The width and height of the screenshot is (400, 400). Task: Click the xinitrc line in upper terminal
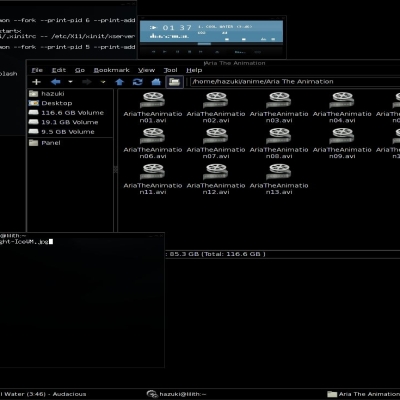(x=68, y=36)
